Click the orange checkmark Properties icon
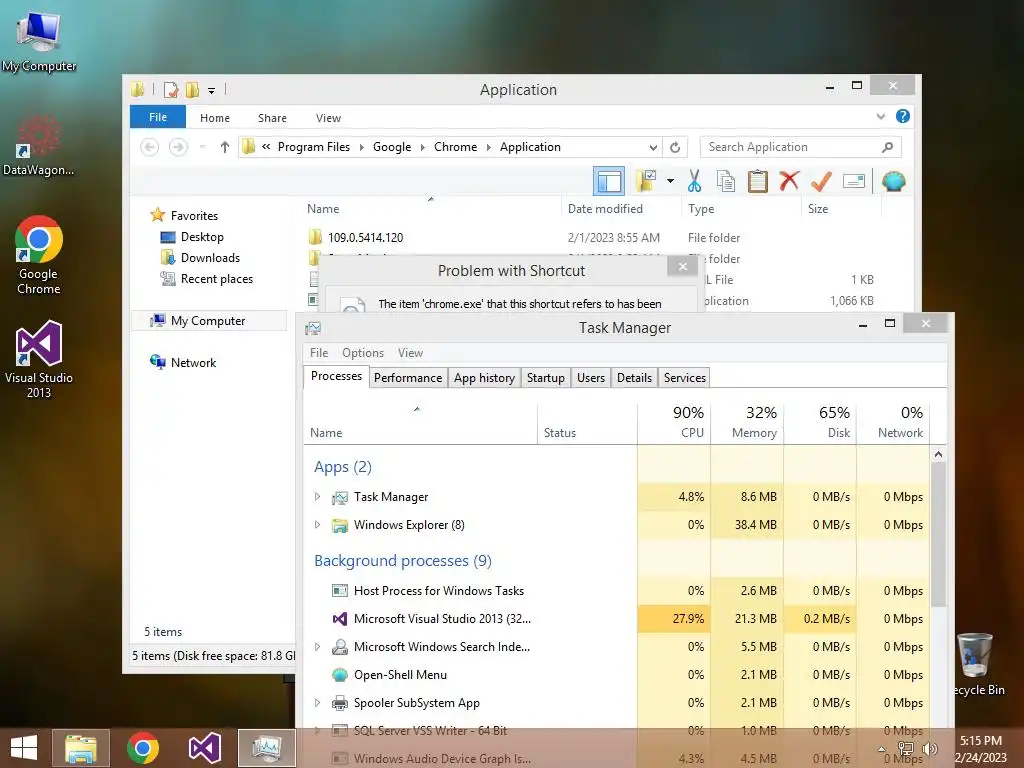The image size is (1024, 768). pyautogui.click(x=821, y=181)
